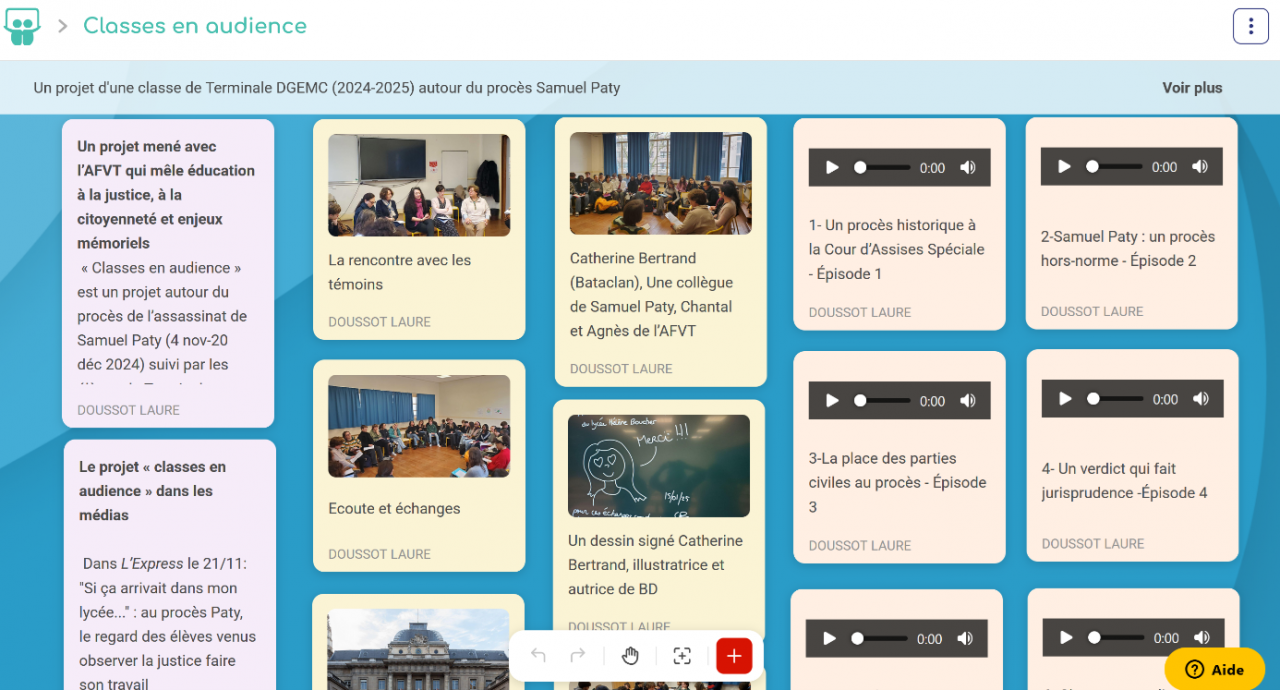1280x690 pixels.
Task: Toggle mute on Épisode 4 audio
Action: 1200,399
